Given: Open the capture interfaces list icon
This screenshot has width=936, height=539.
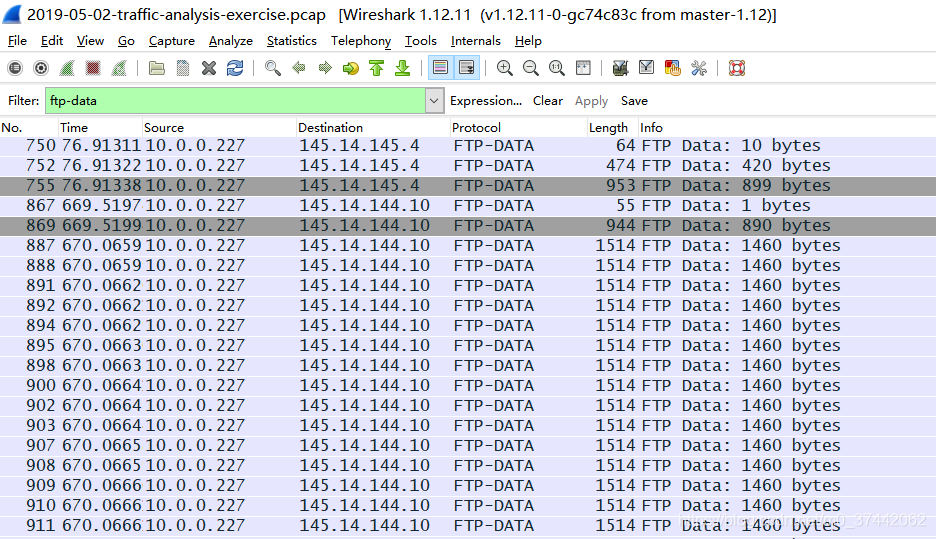Looking at the screenshot, I should 15,68.
